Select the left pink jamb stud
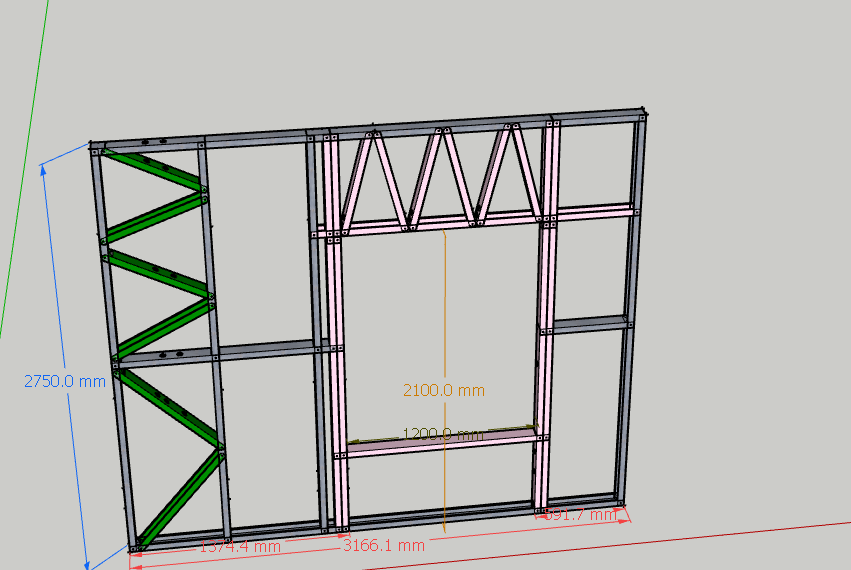The width and height of the screenshot is (851, 570). point(339,380)
